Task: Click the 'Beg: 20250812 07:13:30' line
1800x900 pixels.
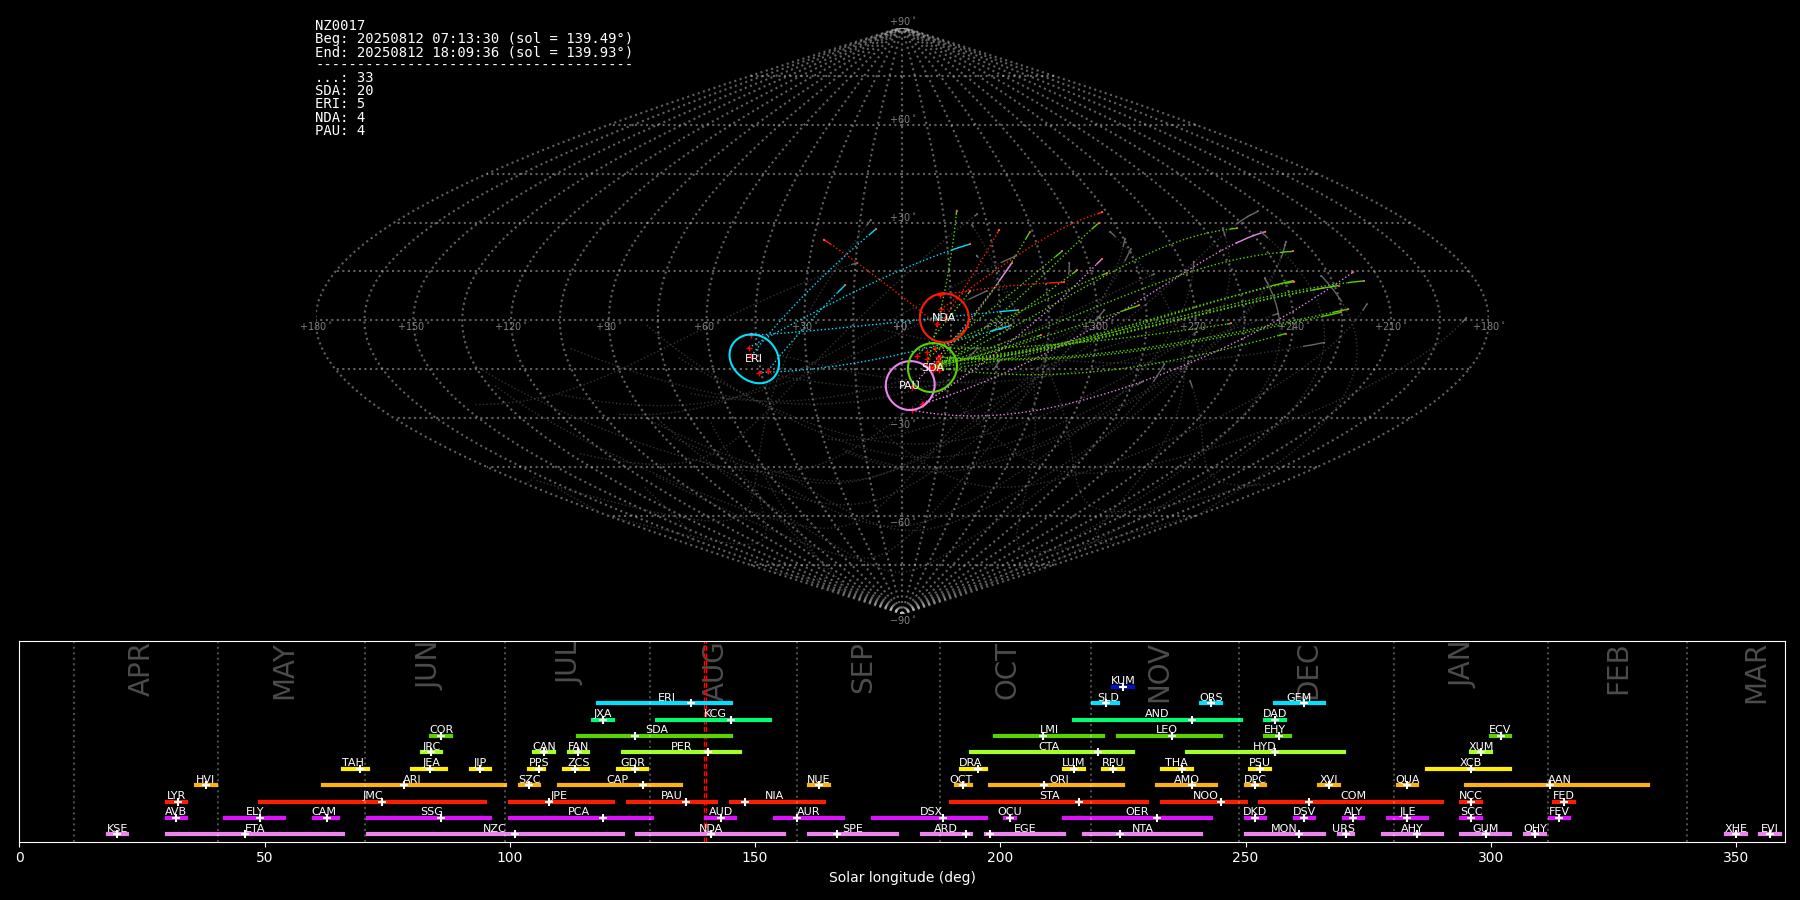Action: 474,39
